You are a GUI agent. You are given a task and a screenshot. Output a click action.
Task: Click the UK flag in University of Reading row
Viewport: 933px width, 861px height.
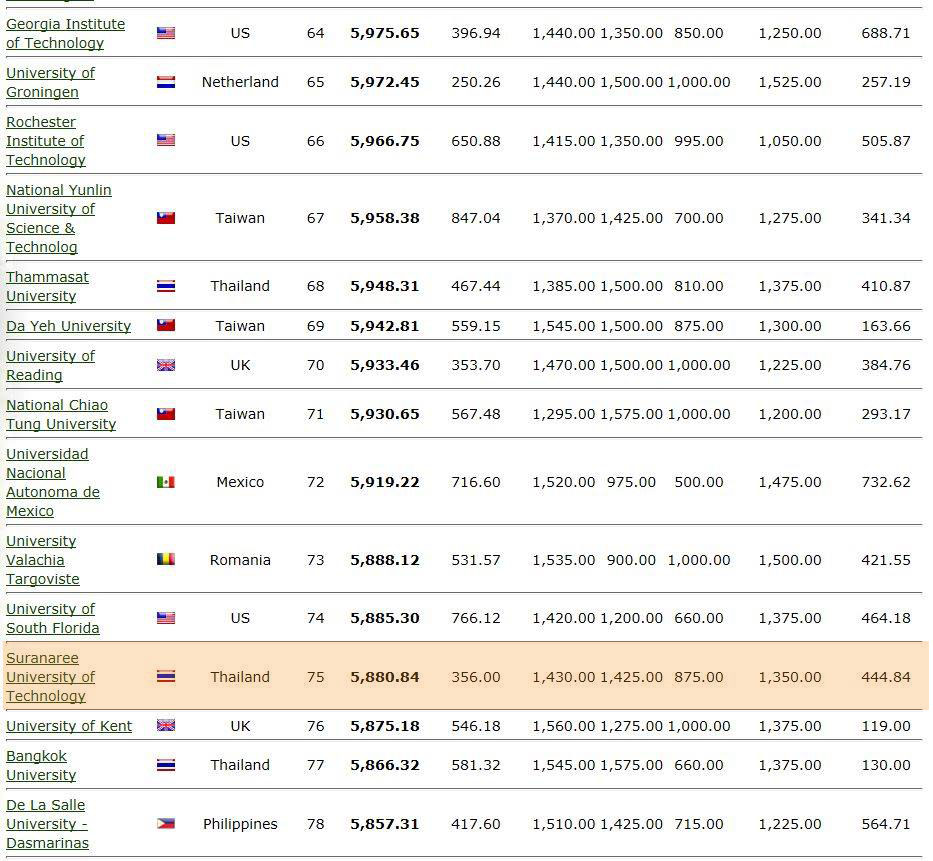click(166, 365)
